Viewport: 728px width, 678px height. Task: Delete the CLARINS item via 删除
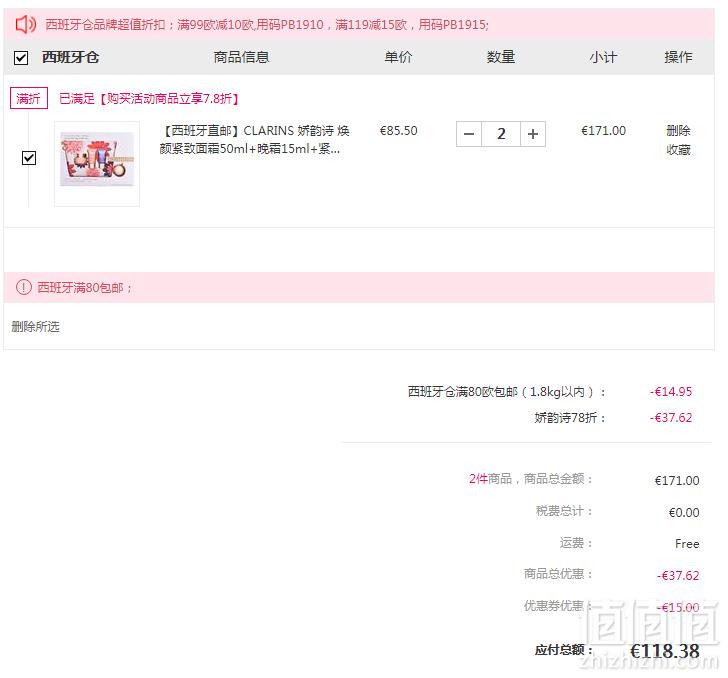678,130
